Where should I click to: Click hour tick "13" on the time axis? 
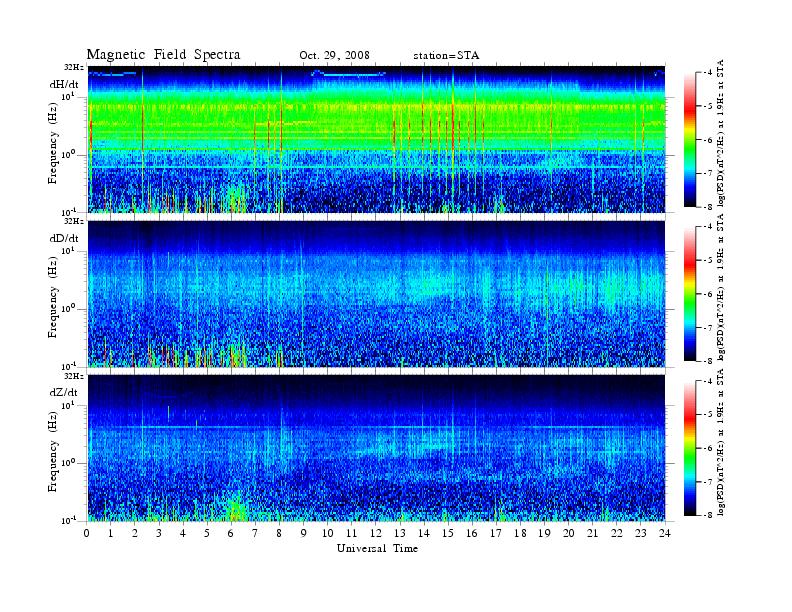pos(400,533)
